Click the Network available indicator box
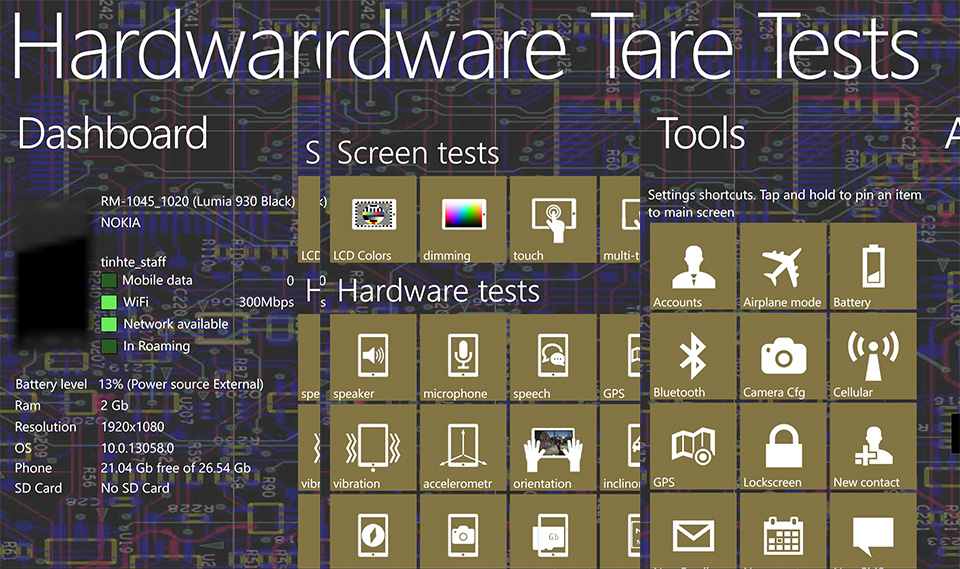The image size is (960, 569). click(x=109, y=324)
